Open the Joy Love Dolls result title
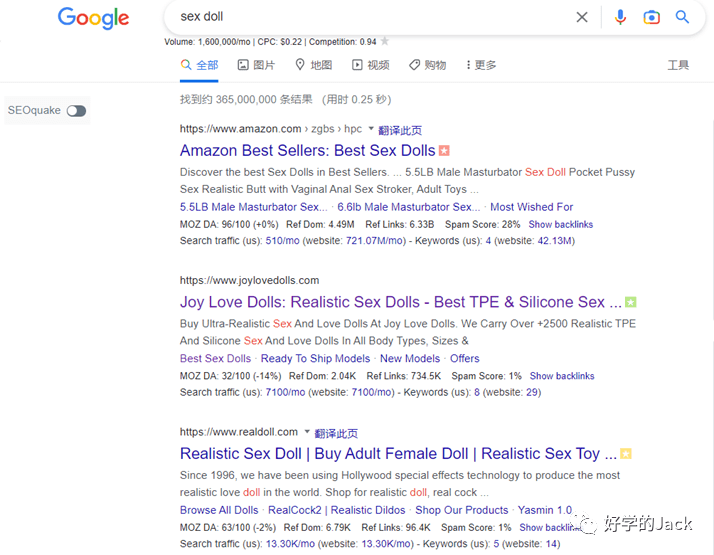This screenshot has width=714, height=555. [x=401, y=302]
